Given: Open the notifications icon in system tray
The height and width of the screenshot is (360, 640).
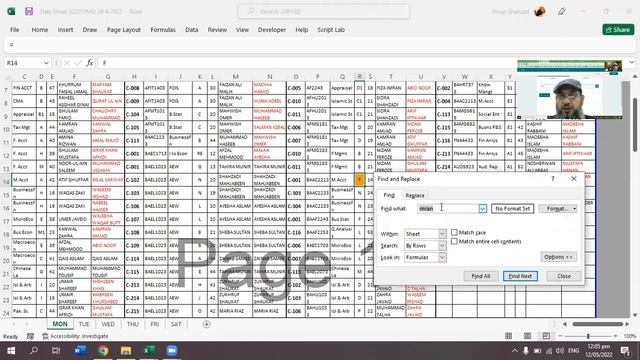Looking at the screenshot, I should click(625, 351).
